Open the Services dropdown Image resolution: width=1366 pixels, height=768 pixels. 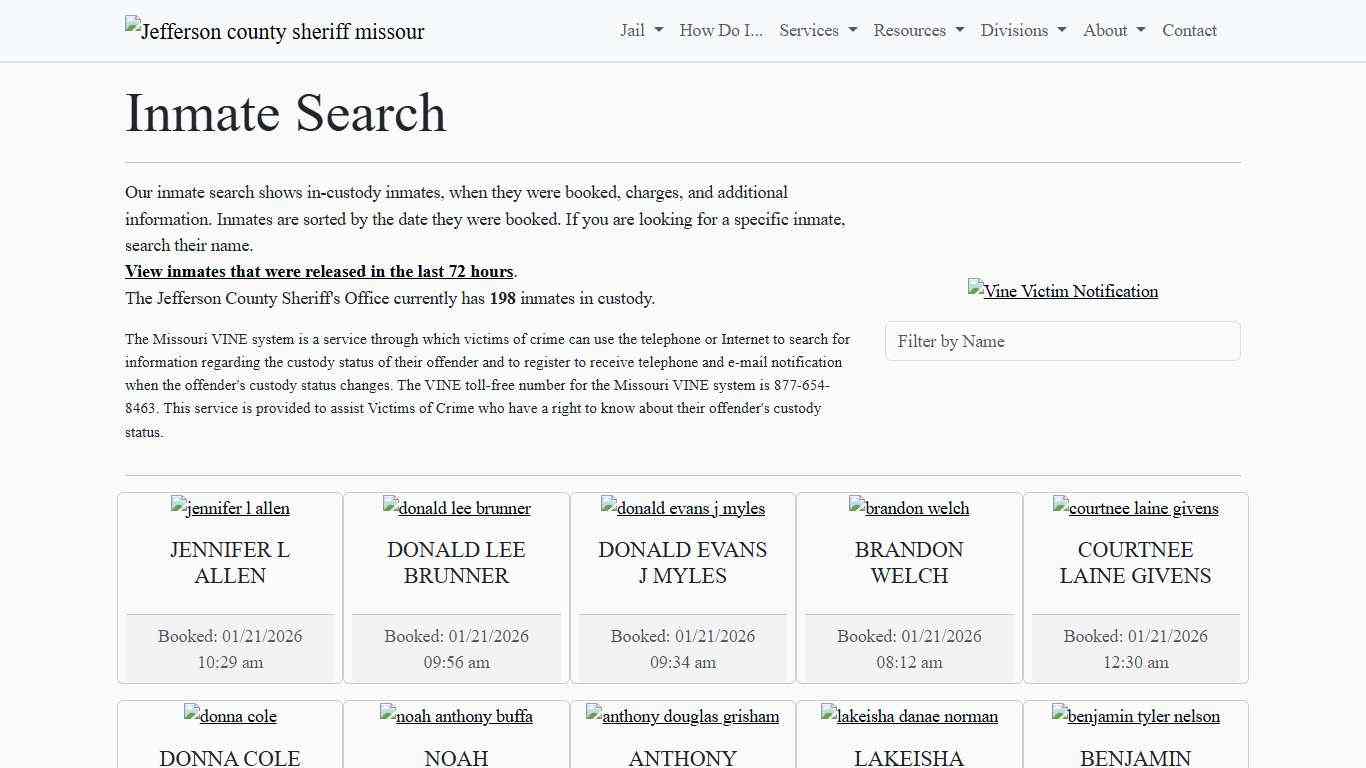click(x=817, y=30)
